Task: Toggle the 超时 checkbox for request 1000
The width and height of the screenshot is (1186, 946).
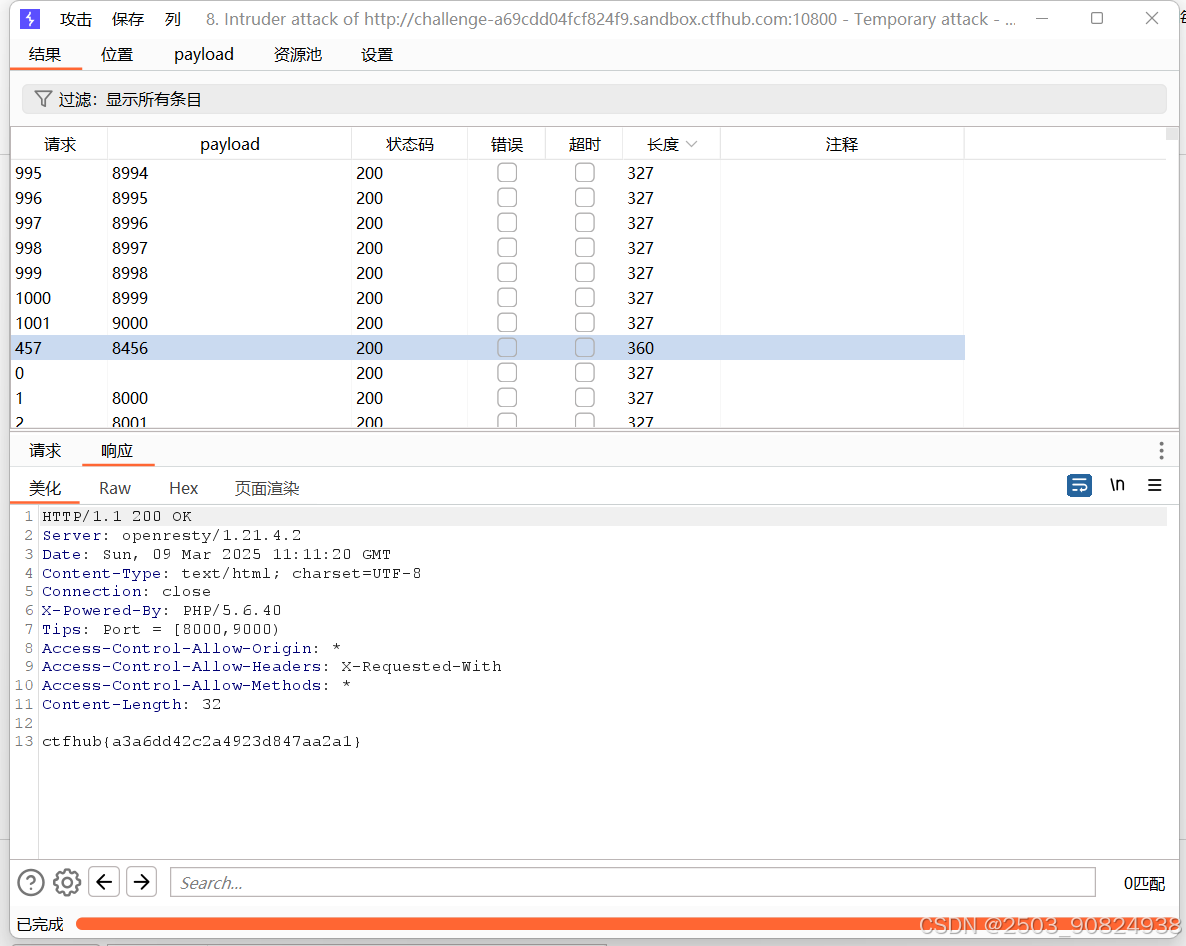Action: coord(584,297)
